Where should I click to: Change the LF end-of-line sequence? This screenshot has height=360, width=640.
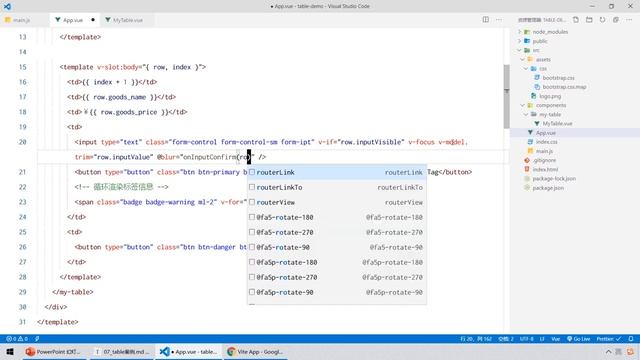coord(542,339)
